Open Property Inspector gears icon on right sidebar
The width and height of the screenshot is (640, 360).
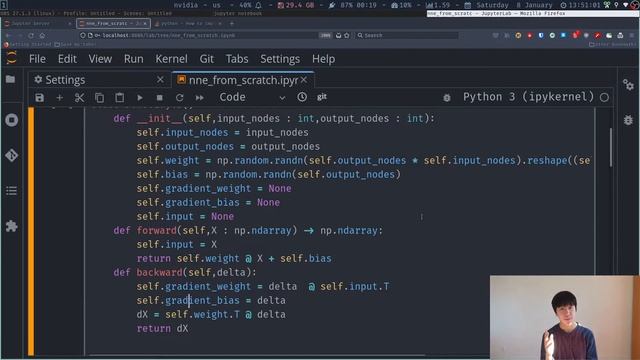pos(628,84)
